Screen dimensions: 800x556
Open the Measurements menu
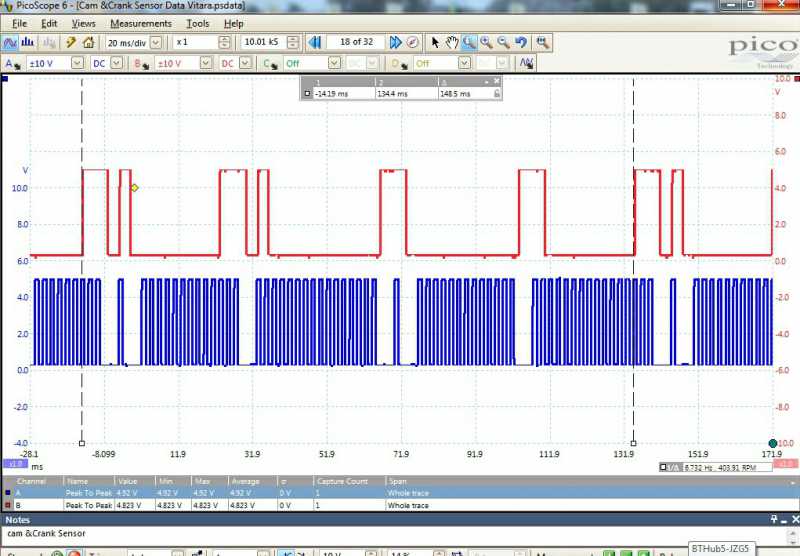(140, 23)
